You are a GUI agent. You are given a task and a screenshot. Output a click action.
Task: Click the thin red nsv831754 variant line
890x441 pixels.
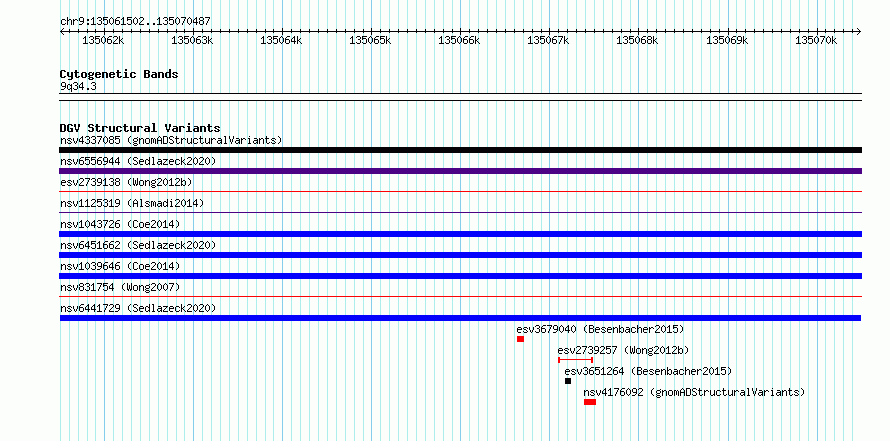click(460, 297)
